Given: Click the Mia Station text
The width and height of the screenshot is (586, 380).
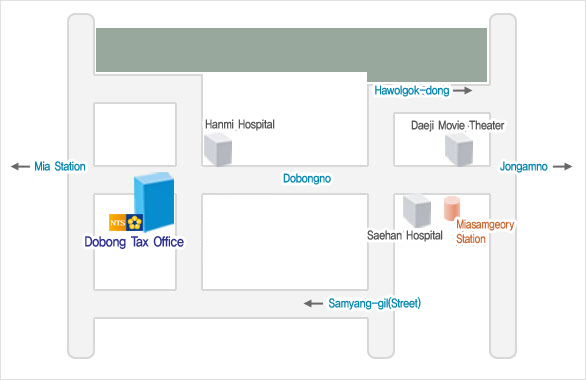Looking at the screenshot, I should (x=60, y=166).
